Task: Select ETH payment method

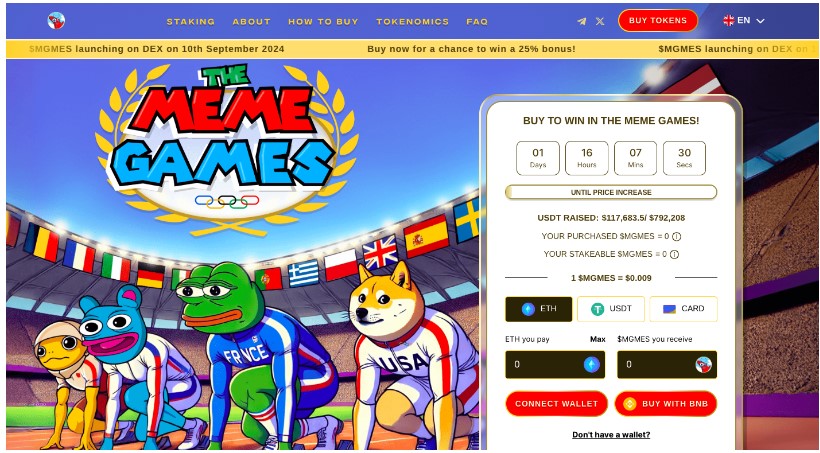Action: (539, 309)
